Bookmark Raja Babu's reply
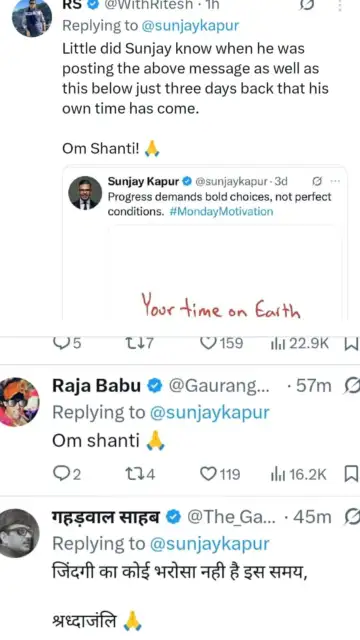The width and height of the screenshot is (360, 640). pos(351,474)
